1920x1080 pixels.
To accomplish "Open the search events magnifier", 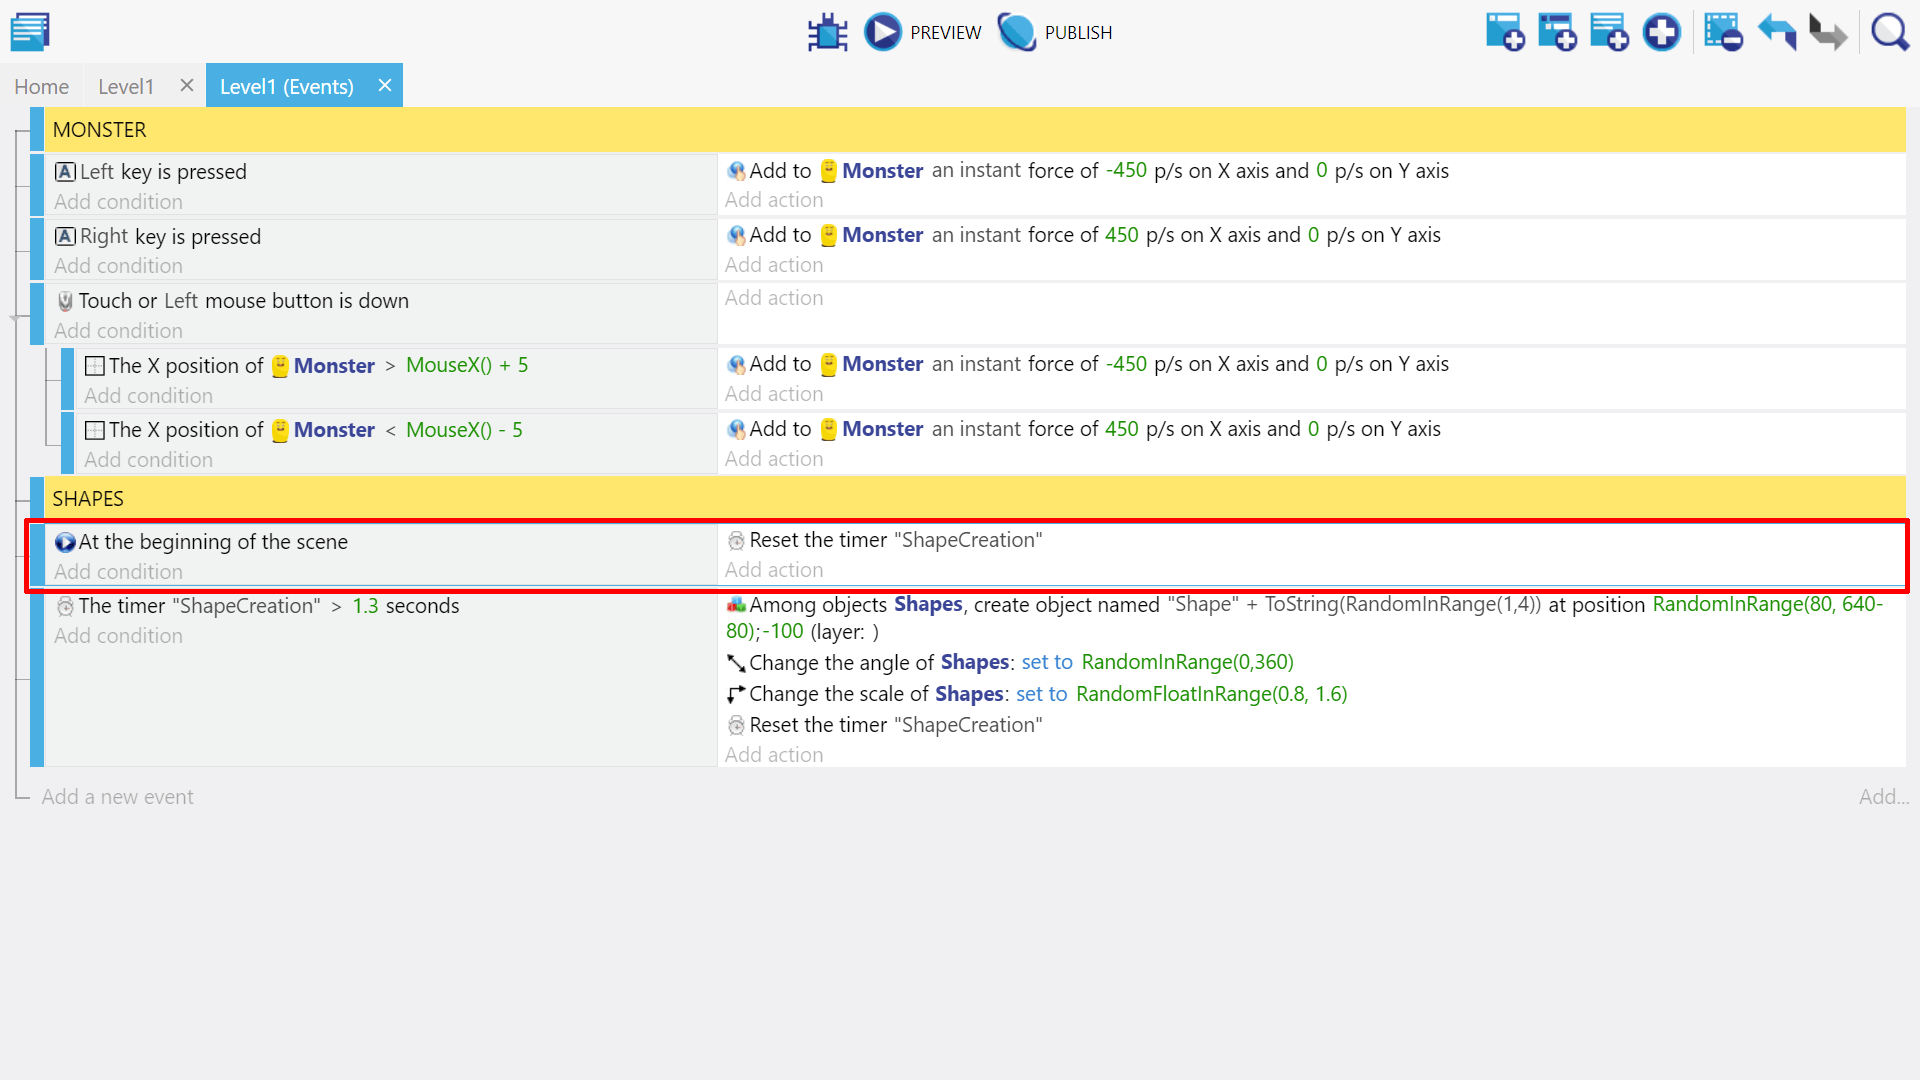I will [1889, 32].
